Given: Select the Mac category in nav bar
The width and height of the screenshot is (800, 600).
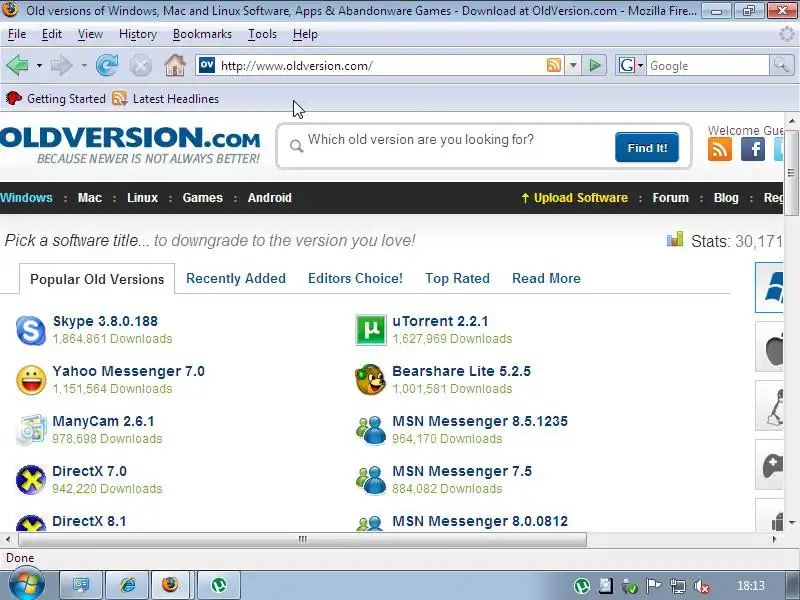Looking at the screenshot, I should [x=90, y=198].
